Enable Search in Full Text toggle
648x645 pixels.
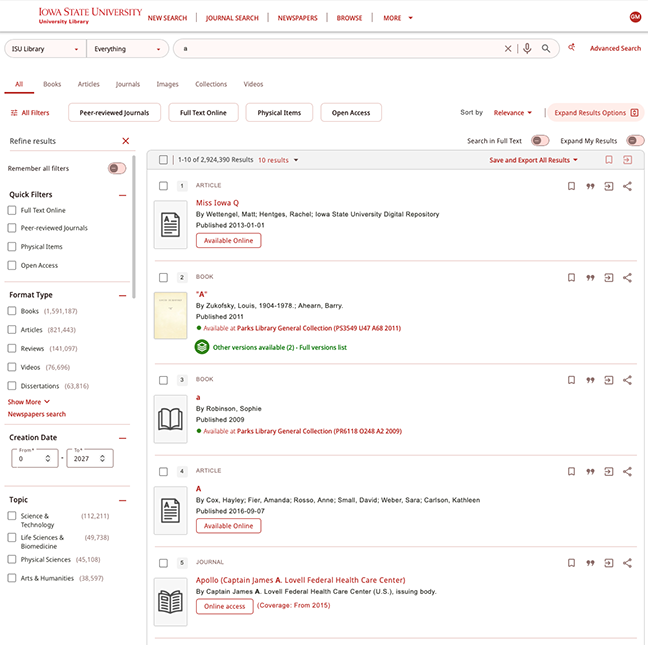tap(540, 140)
